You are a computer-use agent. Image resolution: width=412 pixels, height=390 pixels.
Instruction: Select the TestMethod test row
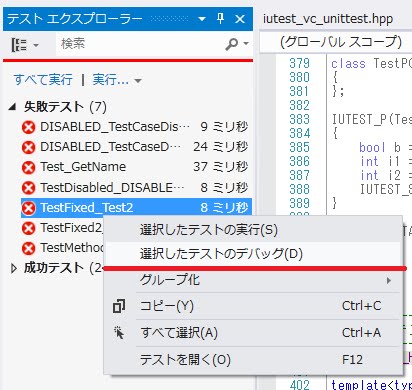point(62,248)
